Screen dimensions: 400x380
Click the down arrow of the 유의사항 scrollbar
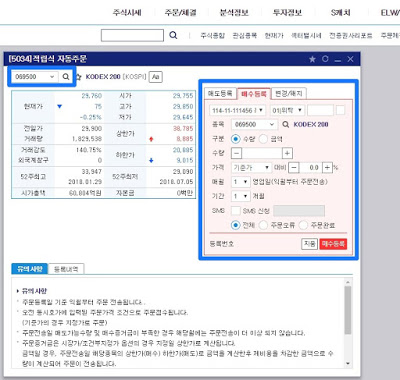[x=348, y=363]
